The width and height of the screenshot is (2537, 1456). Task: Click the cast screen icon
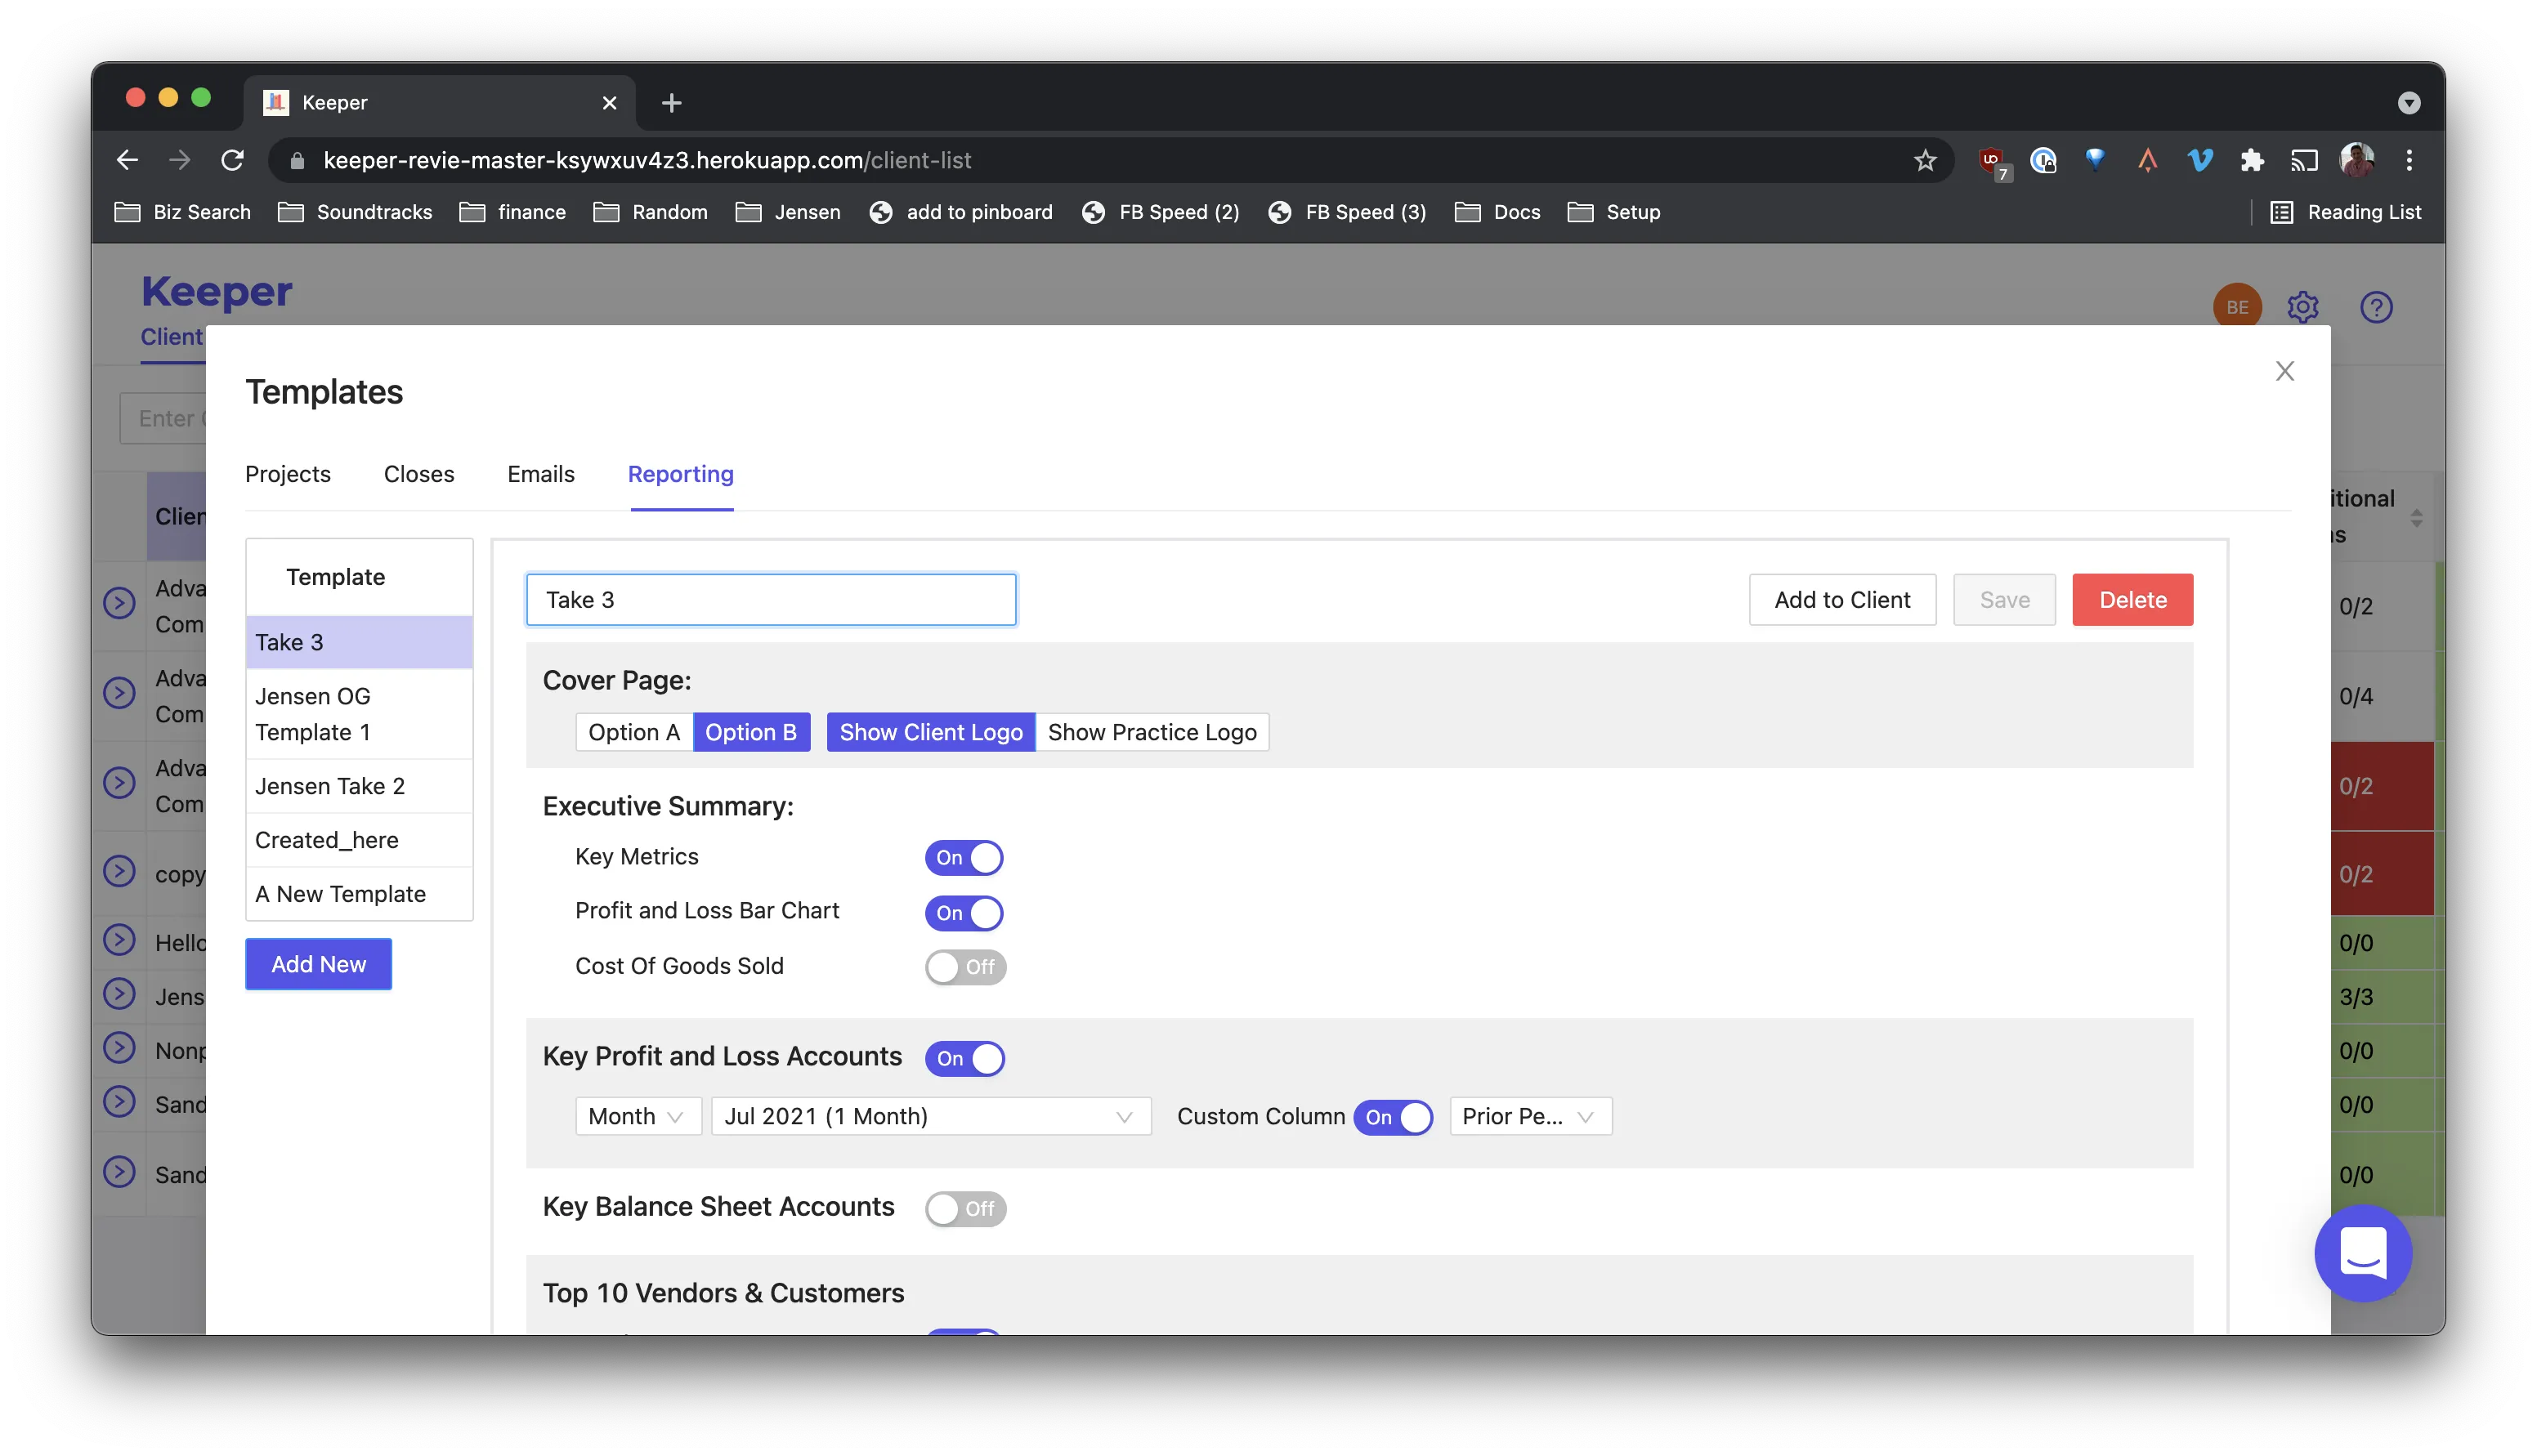tap(2304, 160)
